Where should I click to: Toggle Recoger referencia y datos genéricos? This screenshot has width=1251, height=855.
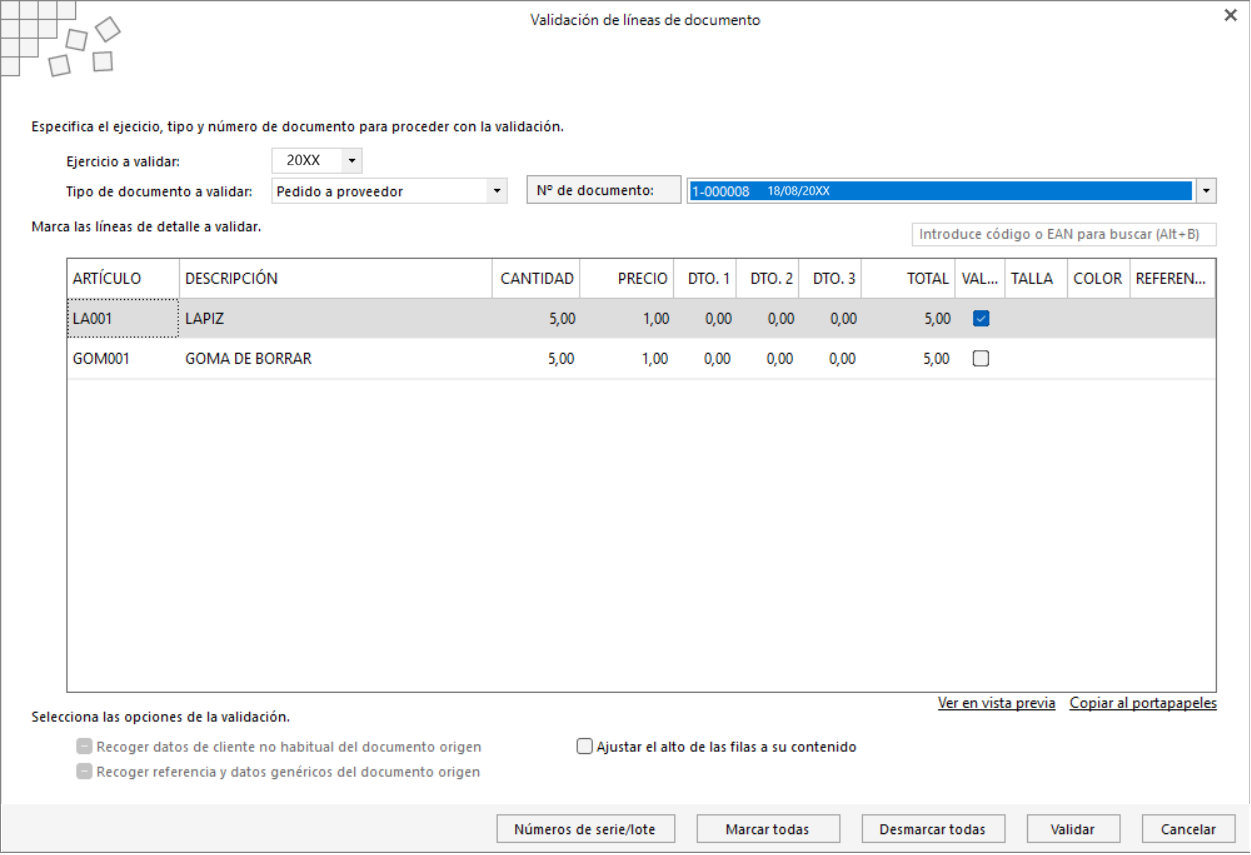point(85,772)
